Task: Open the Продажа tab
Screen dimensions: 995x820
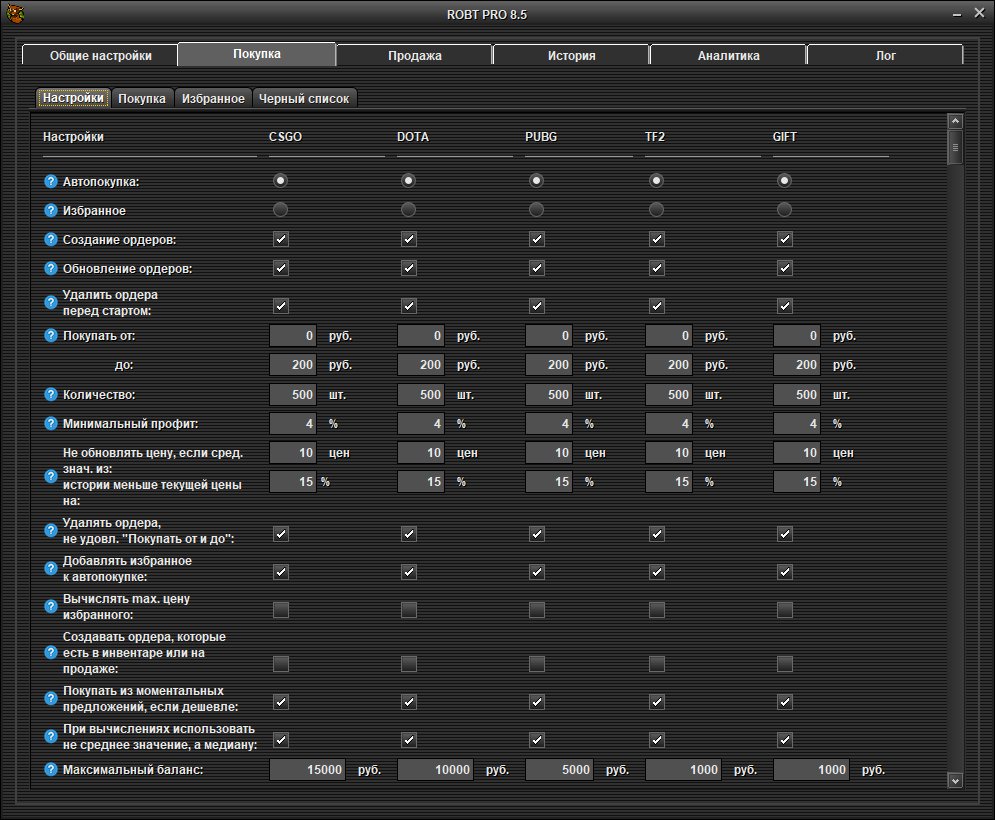Action: (414, 56)
